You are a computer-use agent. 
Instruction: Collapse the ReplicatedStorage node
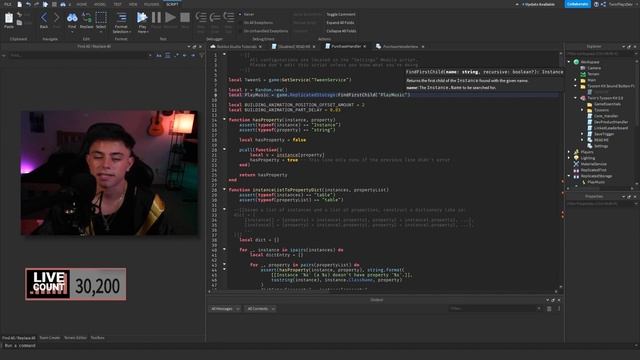[569, 176]
